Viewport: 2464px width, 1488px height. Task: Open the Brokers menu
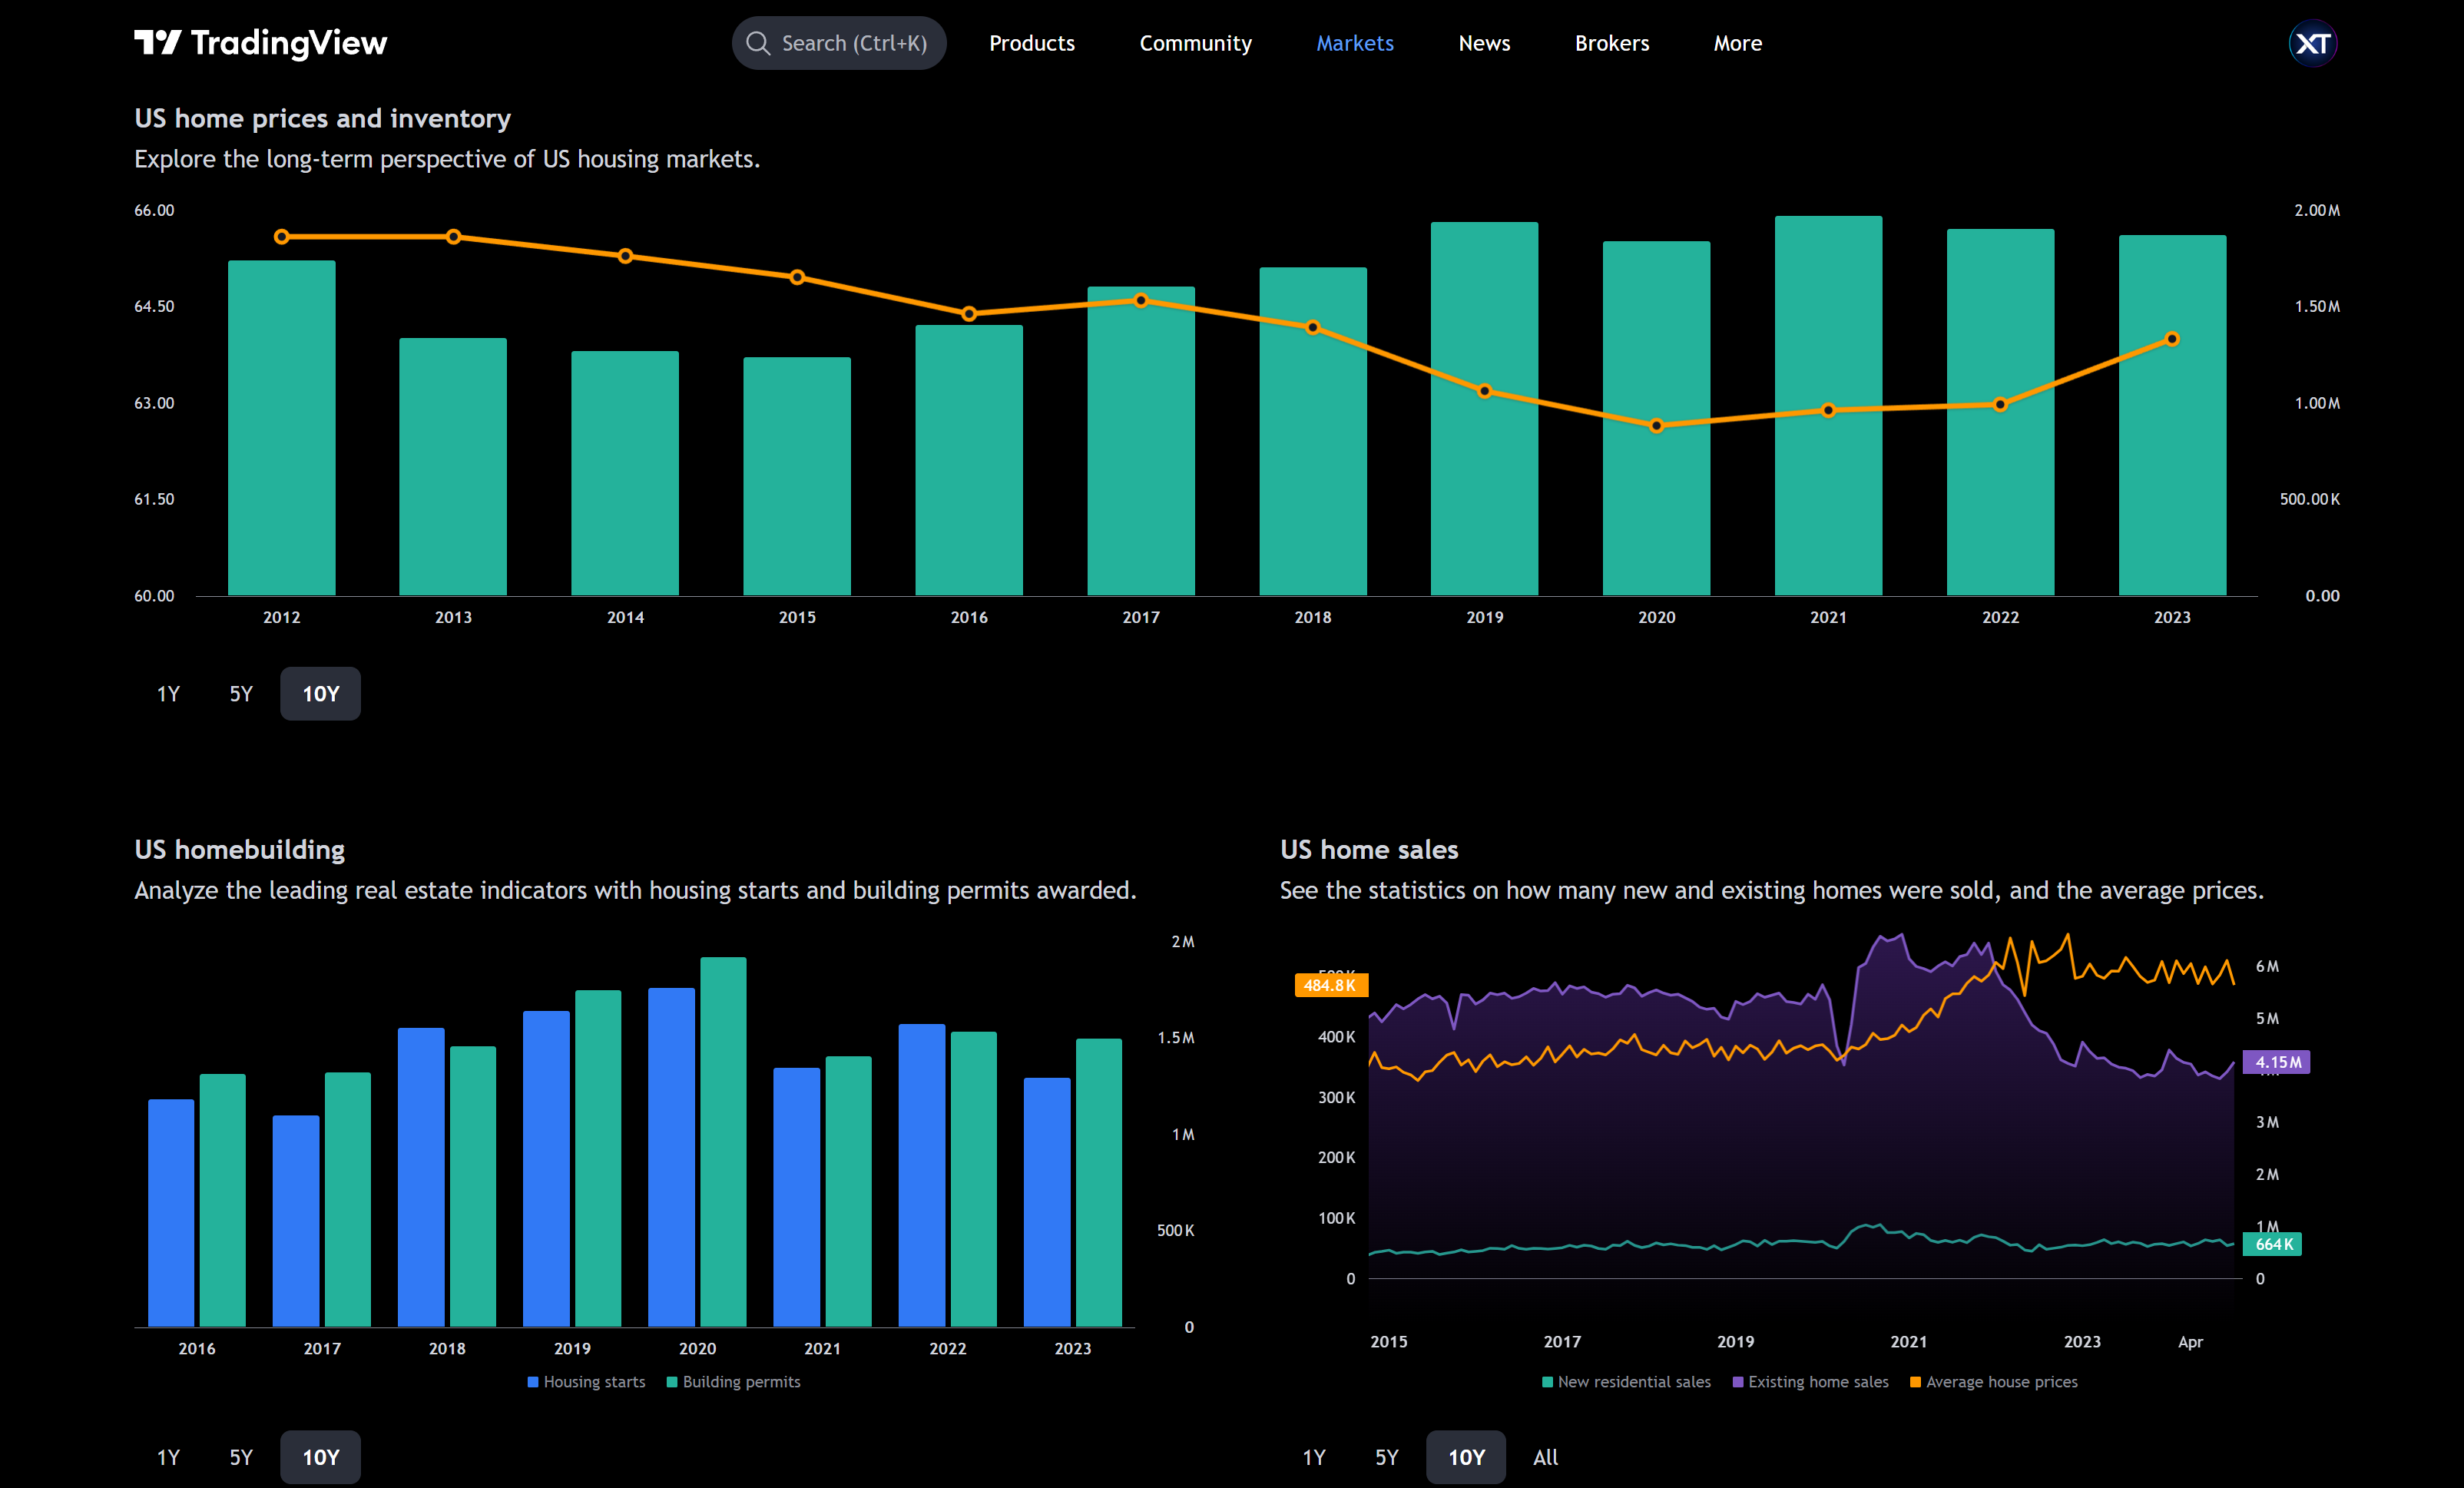(x=1612, y=43)
